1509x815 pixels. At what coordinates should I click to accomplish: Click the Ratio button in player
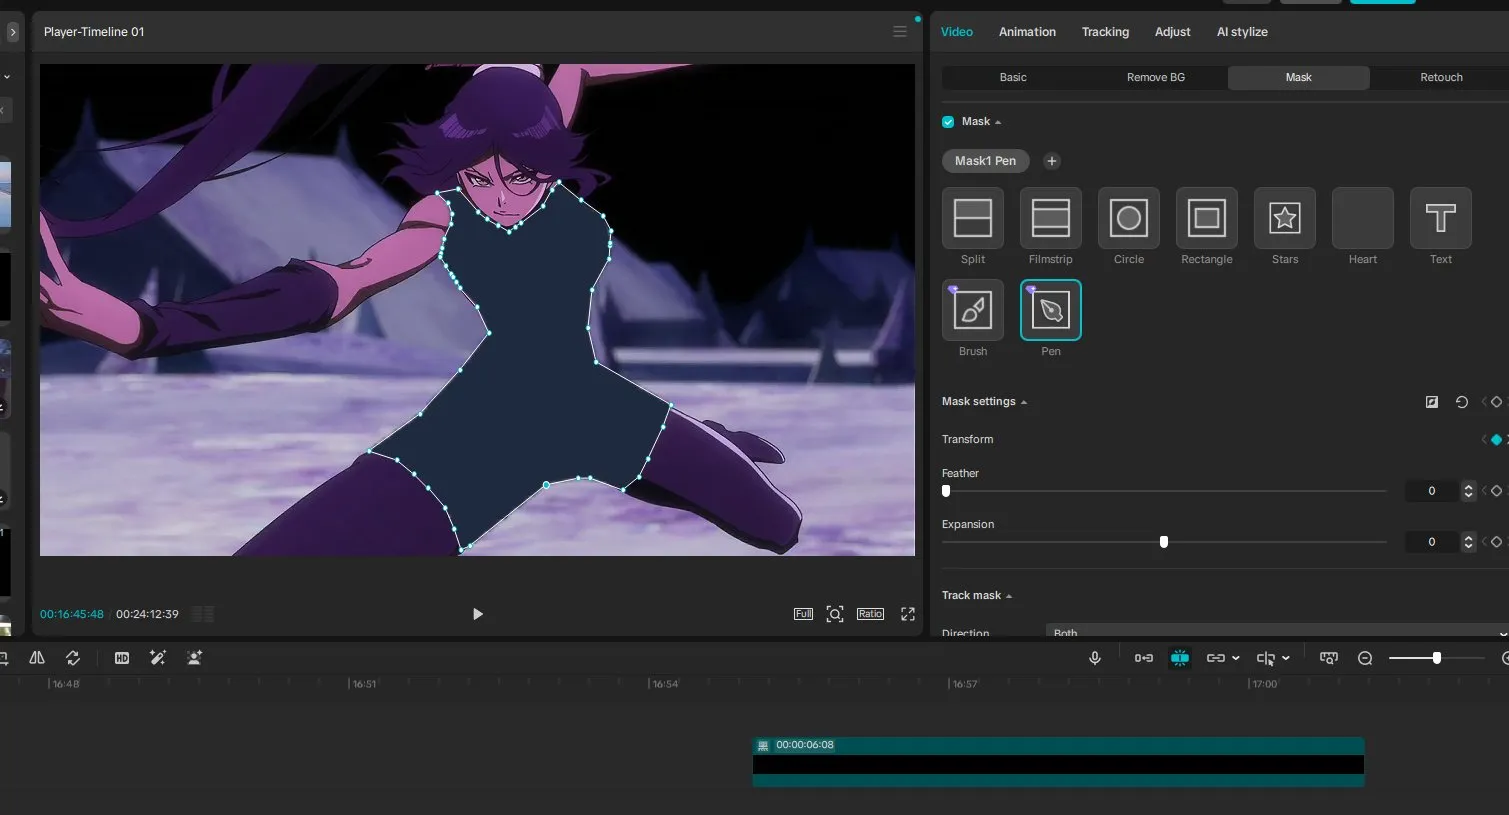(870, 614)
